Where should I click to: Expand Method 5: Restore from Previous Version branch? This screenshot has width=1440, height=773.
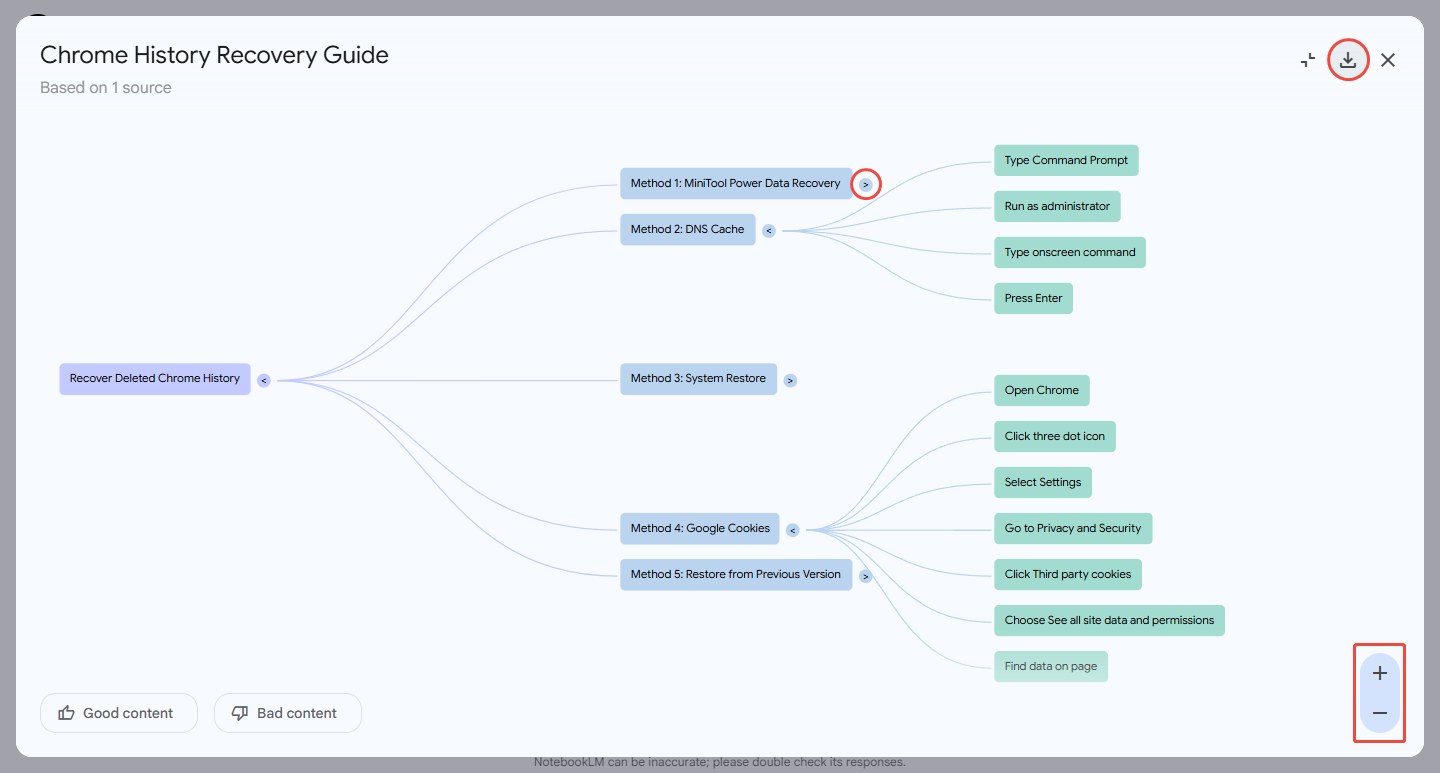pyautogui.click(x=866, y=576)
